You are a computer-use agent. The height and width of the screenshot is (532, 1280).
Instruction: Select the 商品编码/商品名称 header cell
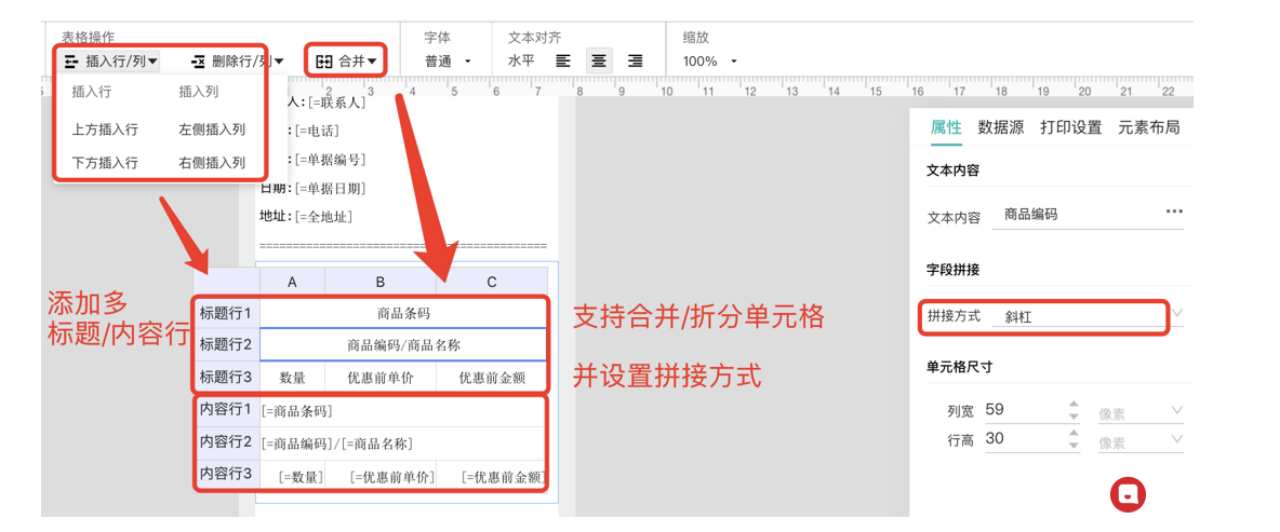tap(403, 345)
